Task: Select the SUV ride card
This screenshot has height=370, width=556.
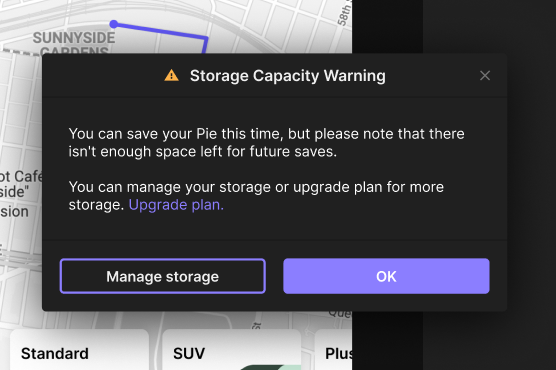Action: click(232, 350)
